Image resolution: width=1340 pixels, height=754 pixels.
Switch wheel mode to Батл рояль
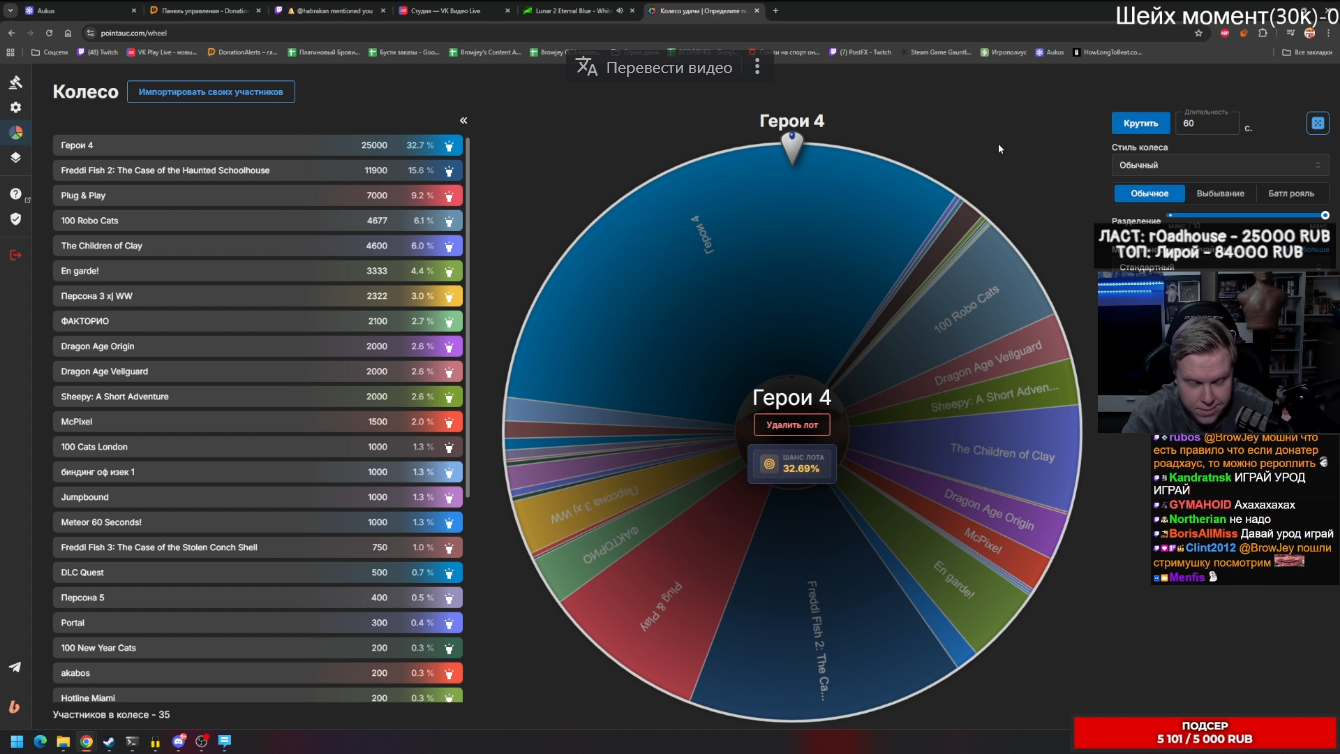pyautogui.click(x=1291, y=194)
